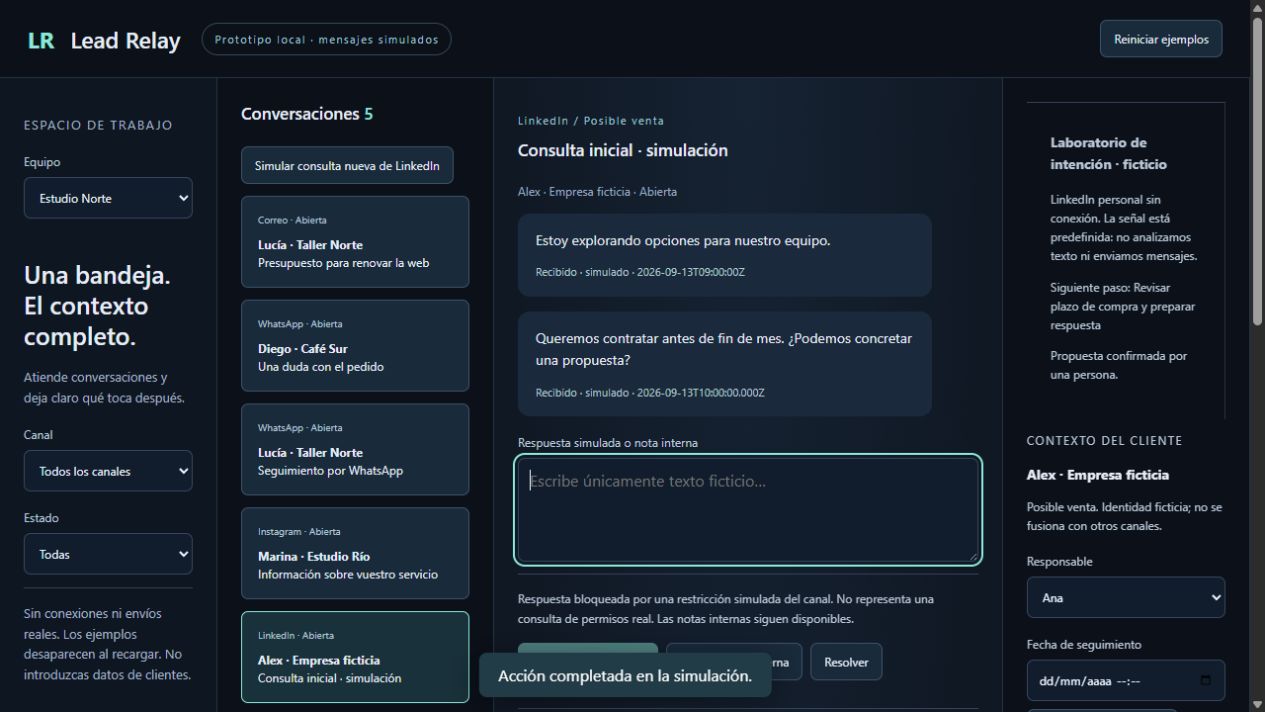Click the timestamp 2026-09-13T09:00:00Z

(x=690, y=272)
